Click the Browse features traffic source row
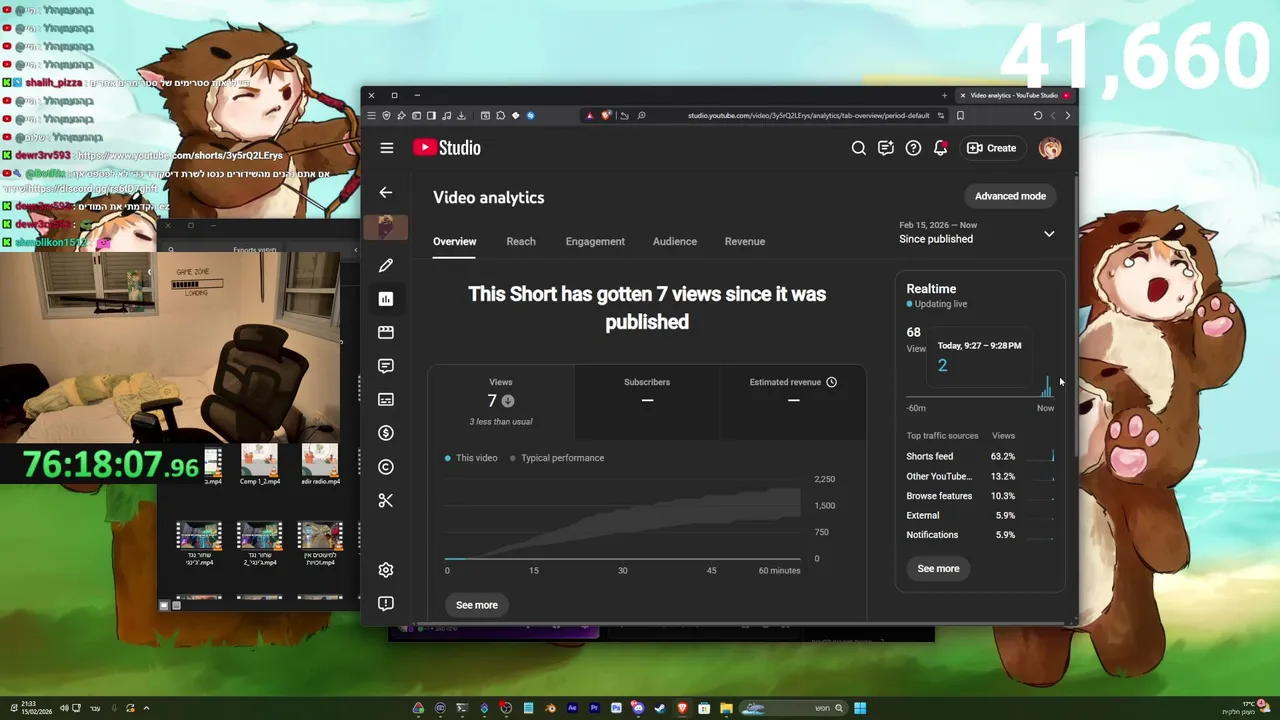1280x720 pixels. tap(980, 496)
